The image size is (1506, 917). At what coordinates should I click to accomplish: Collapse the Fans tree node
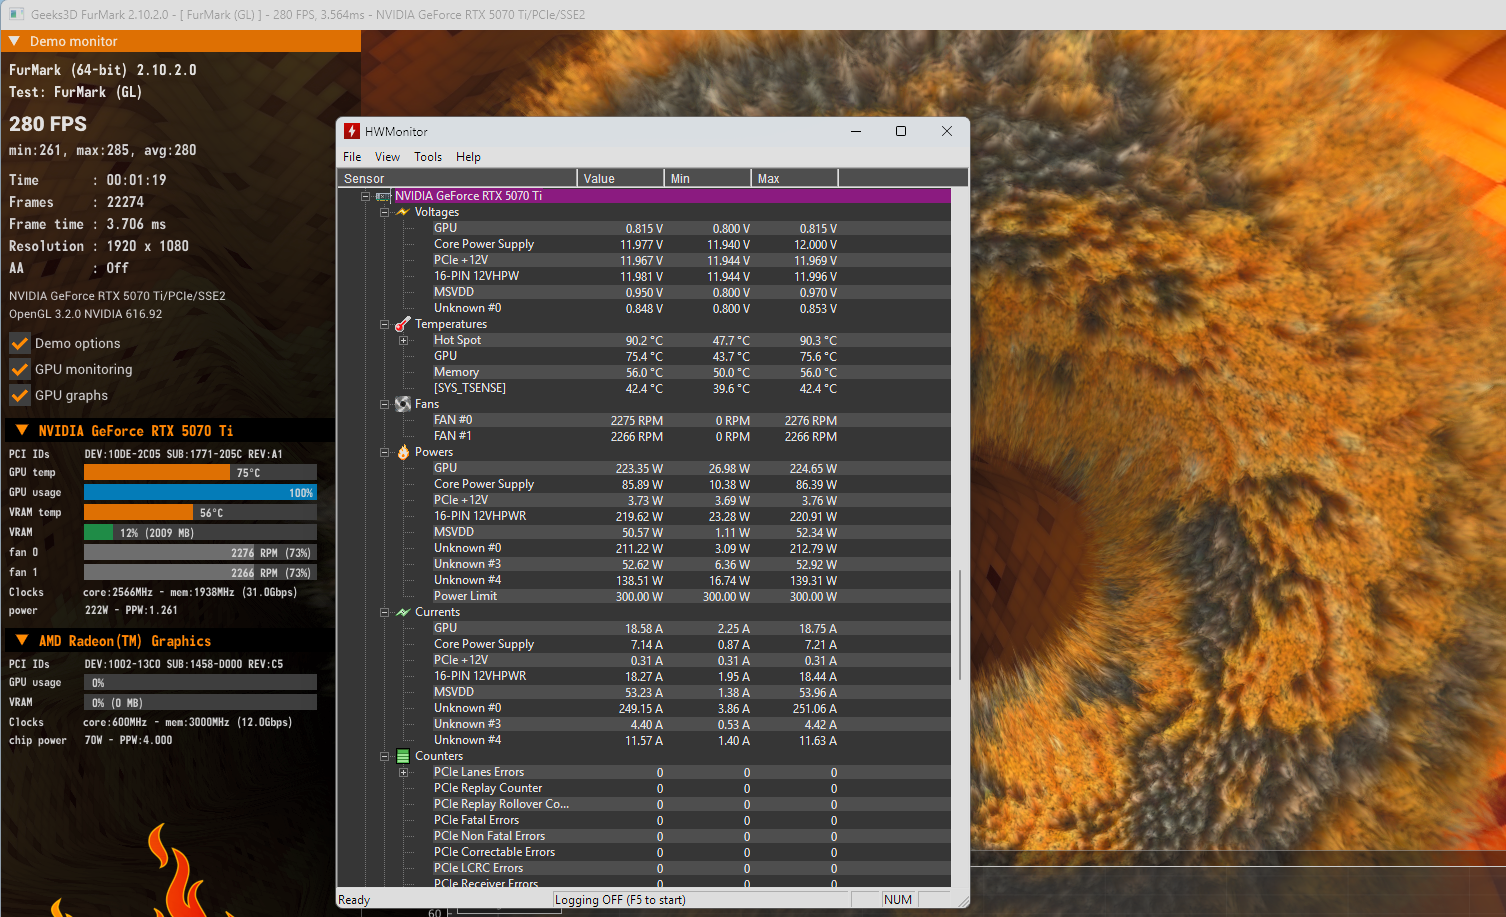coord(384,404)
